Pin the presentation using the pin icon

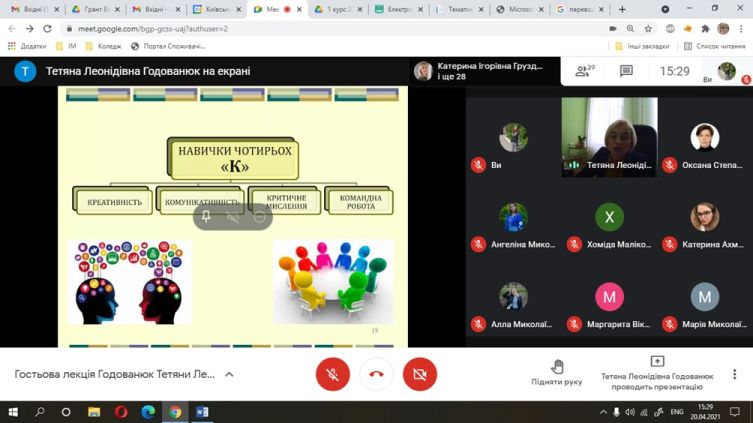click(x=206, y=216)
